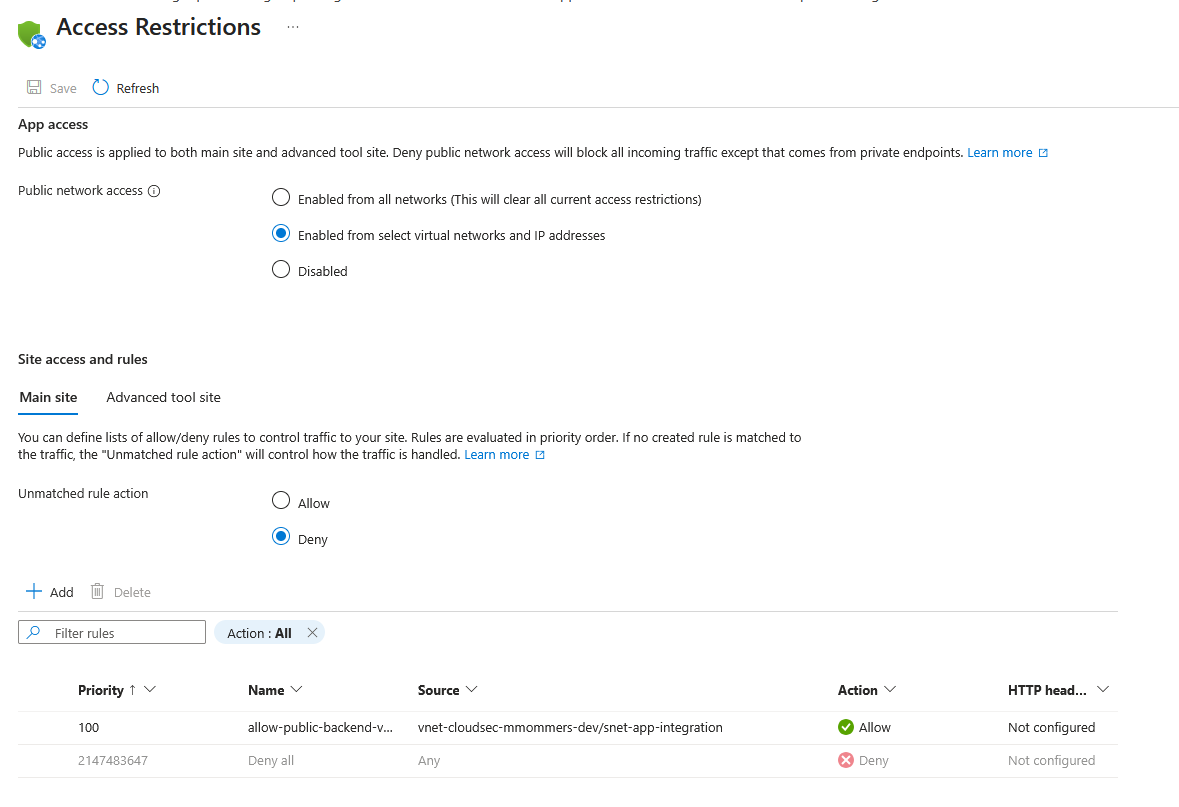
Task: Click the red Deny cross icon
Action: pos(846,760)
